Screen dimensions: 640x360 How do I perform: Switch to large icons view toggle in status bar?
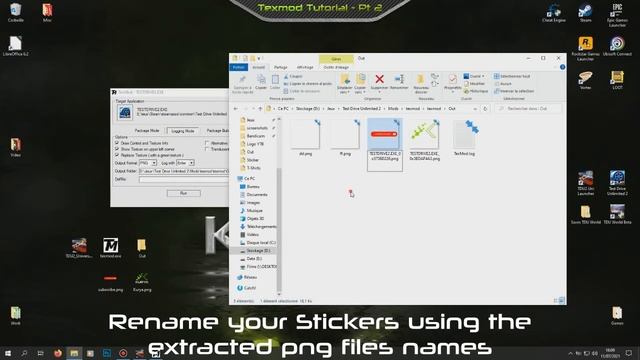click(x=562, y=301)
